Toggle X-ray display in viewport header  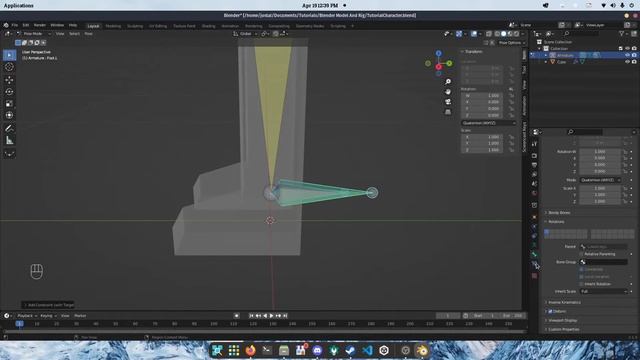click(489, 34)
